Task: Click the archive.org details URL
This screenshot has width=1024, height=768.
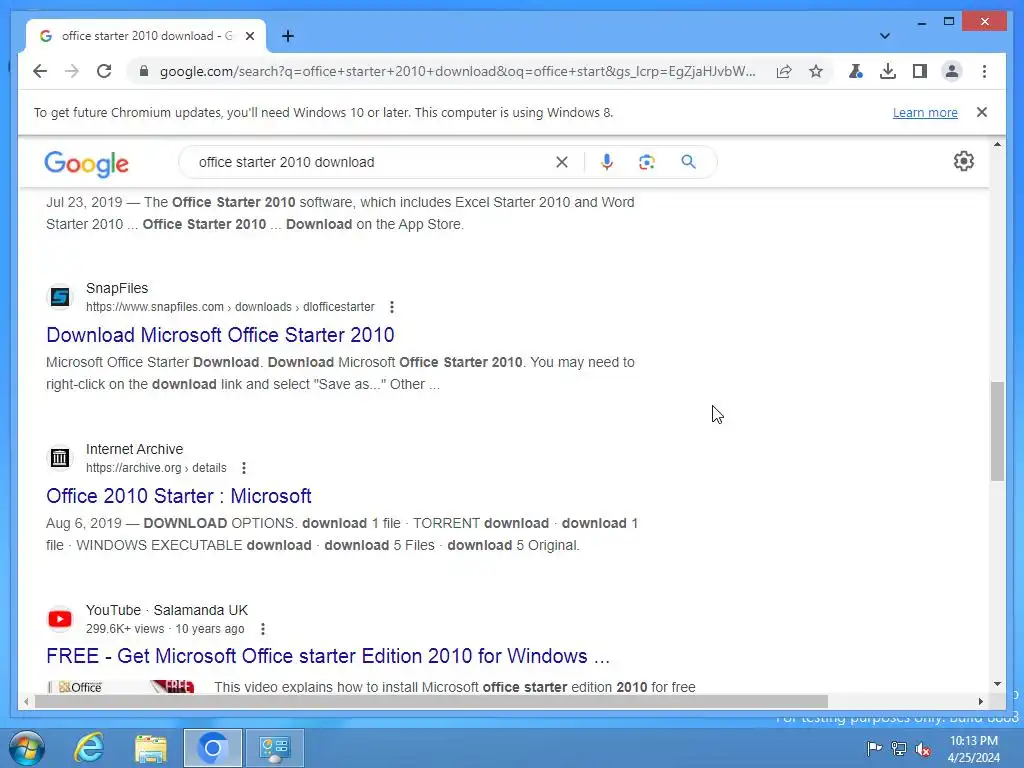Action: click(156, 468)
